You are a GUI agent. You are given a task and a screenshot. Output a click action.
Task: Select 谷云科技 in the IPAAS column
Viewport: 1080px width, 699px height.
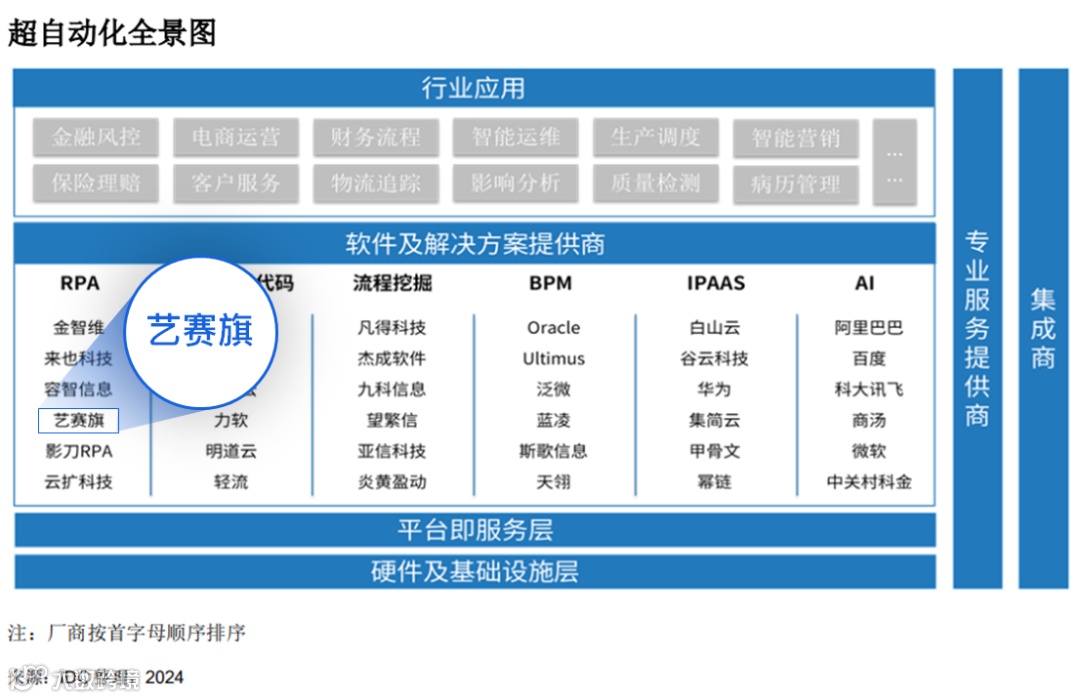click(x=715, y=359)
